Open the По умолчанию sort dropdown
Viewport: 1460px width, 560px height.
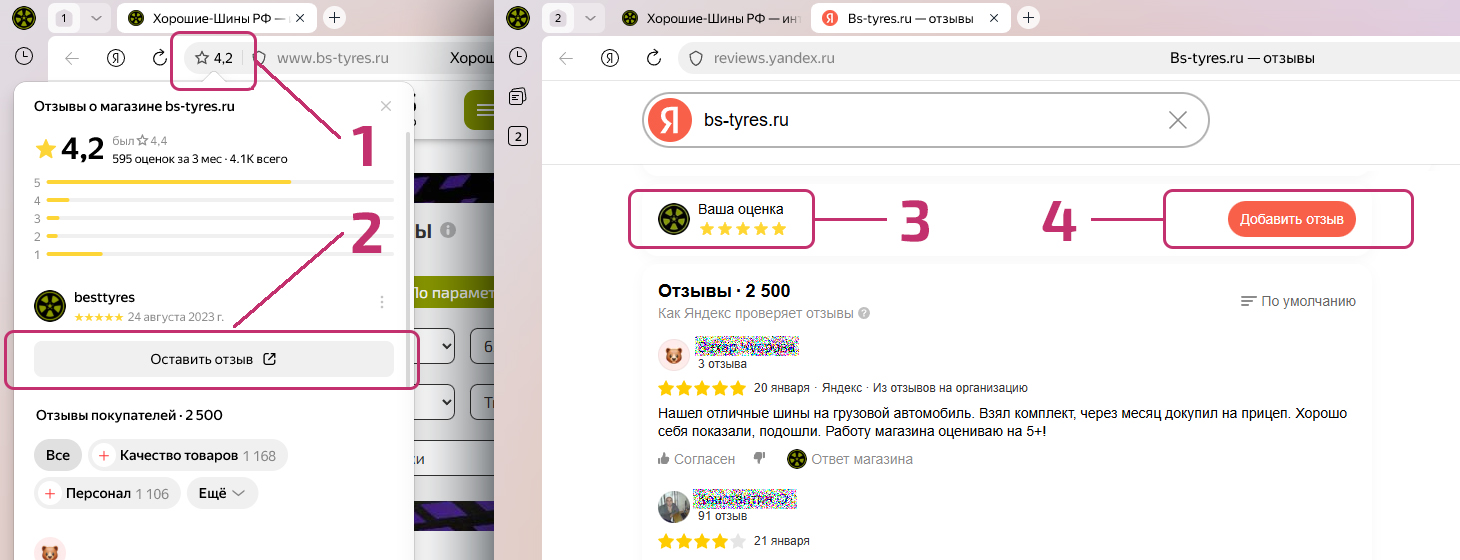point(1298,301)
